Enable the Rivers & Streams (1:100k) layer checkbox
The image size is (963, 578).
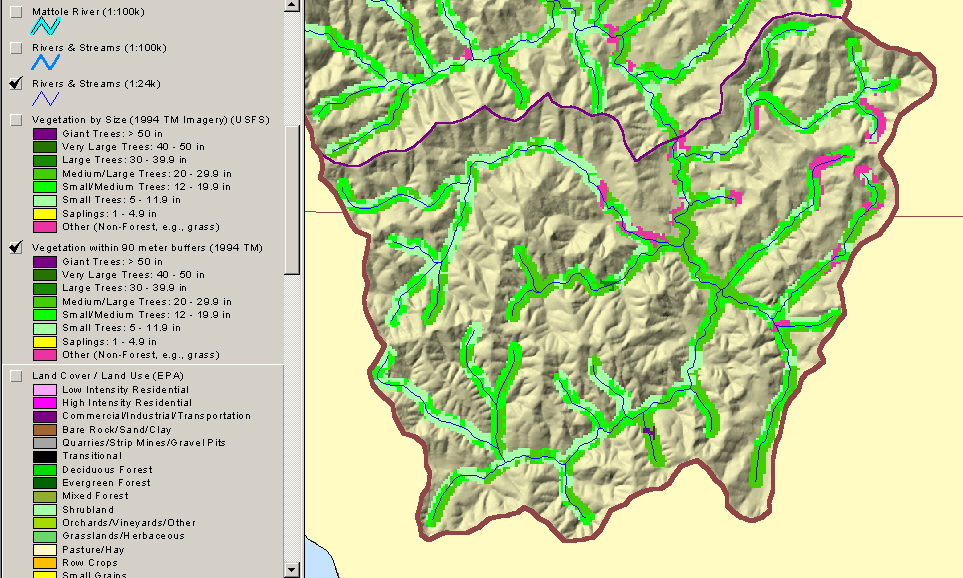coord(17,48)
